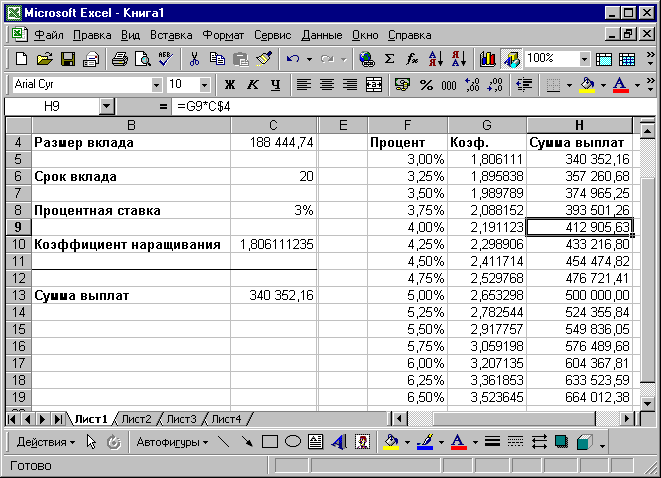661x478 pixels.
Task: Launch the Chart Wizard icon
Action: (488, 59)
